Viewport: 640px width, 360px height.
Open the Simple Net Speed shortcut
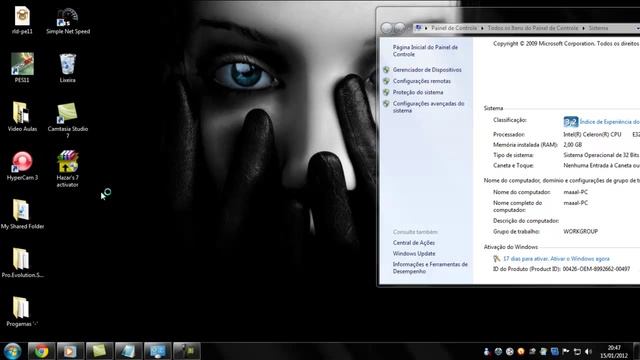68,20
